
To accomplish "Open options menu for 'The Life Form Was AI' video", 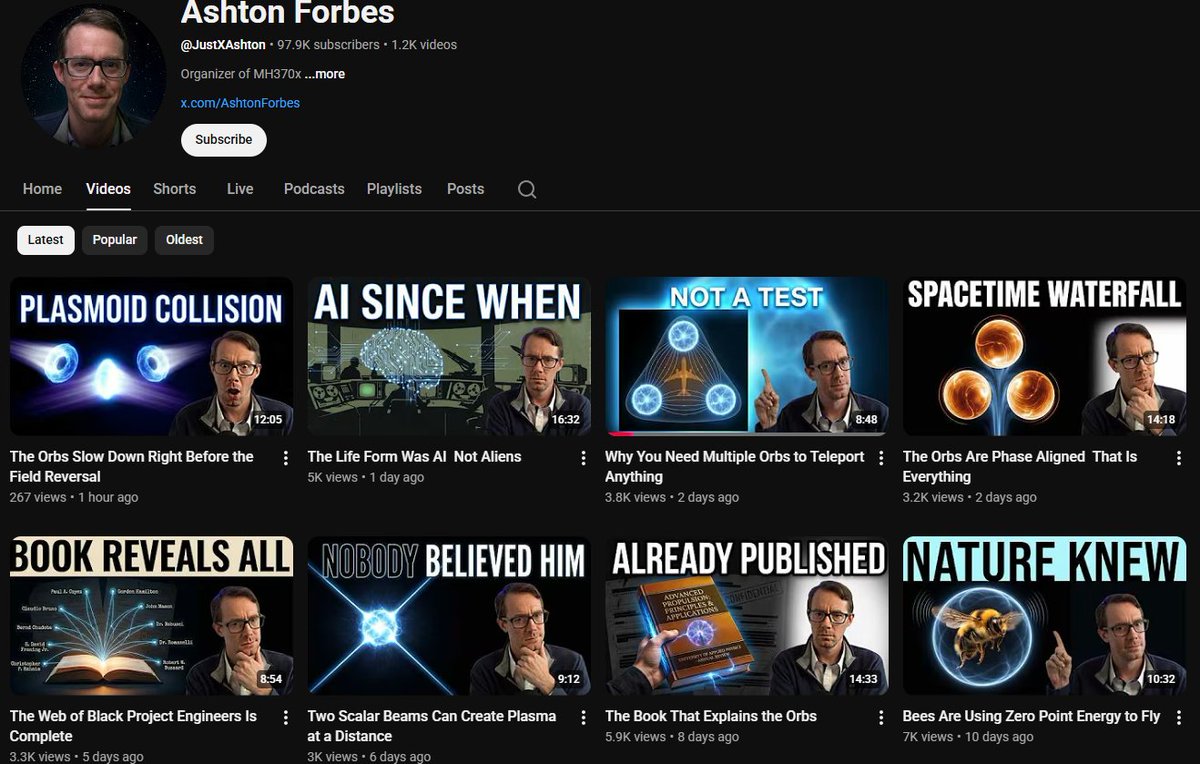I will coord(584,458).
